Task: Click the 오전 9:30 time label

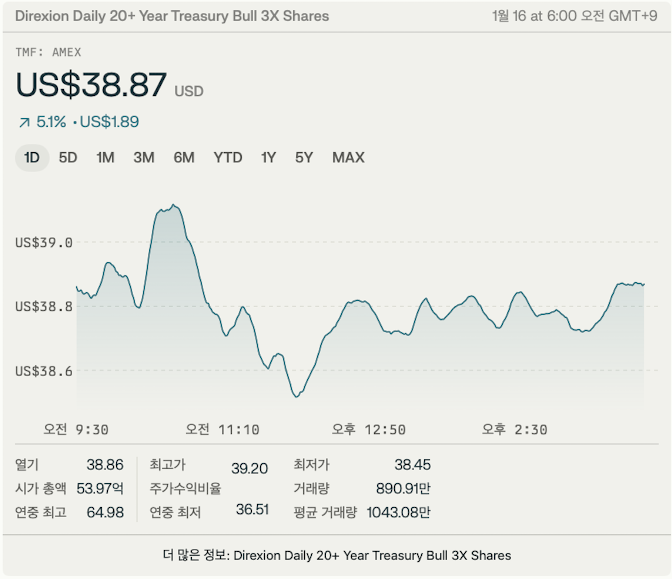Action: point(76,429)
